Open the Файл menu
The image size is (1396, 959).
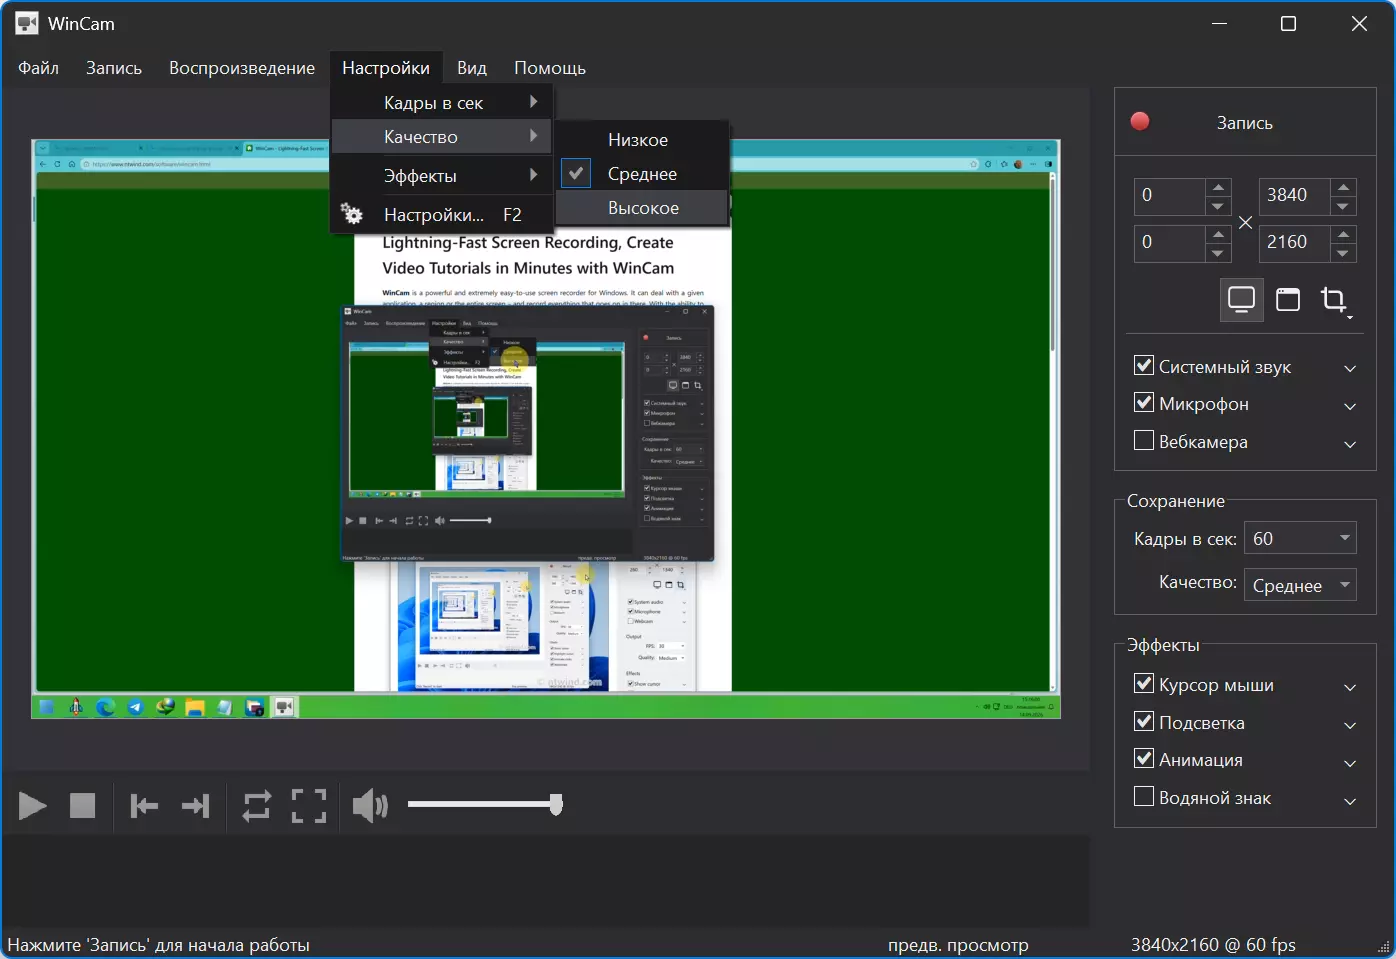pyautogui.click(x=38, y=68)
